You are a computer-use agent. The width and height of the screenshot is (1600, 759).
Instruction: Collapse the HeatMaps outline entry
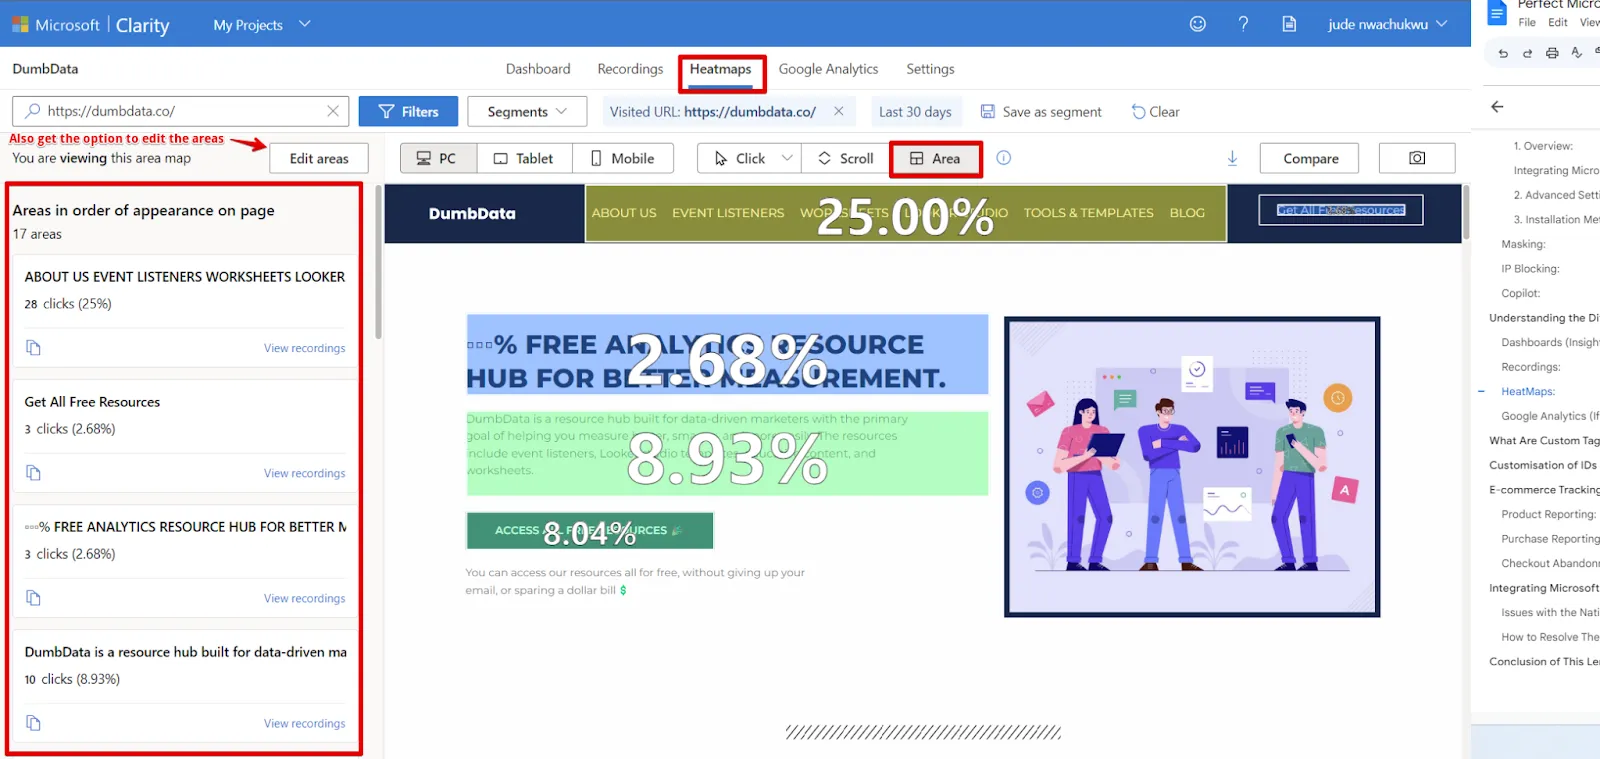click(1482, 392)
